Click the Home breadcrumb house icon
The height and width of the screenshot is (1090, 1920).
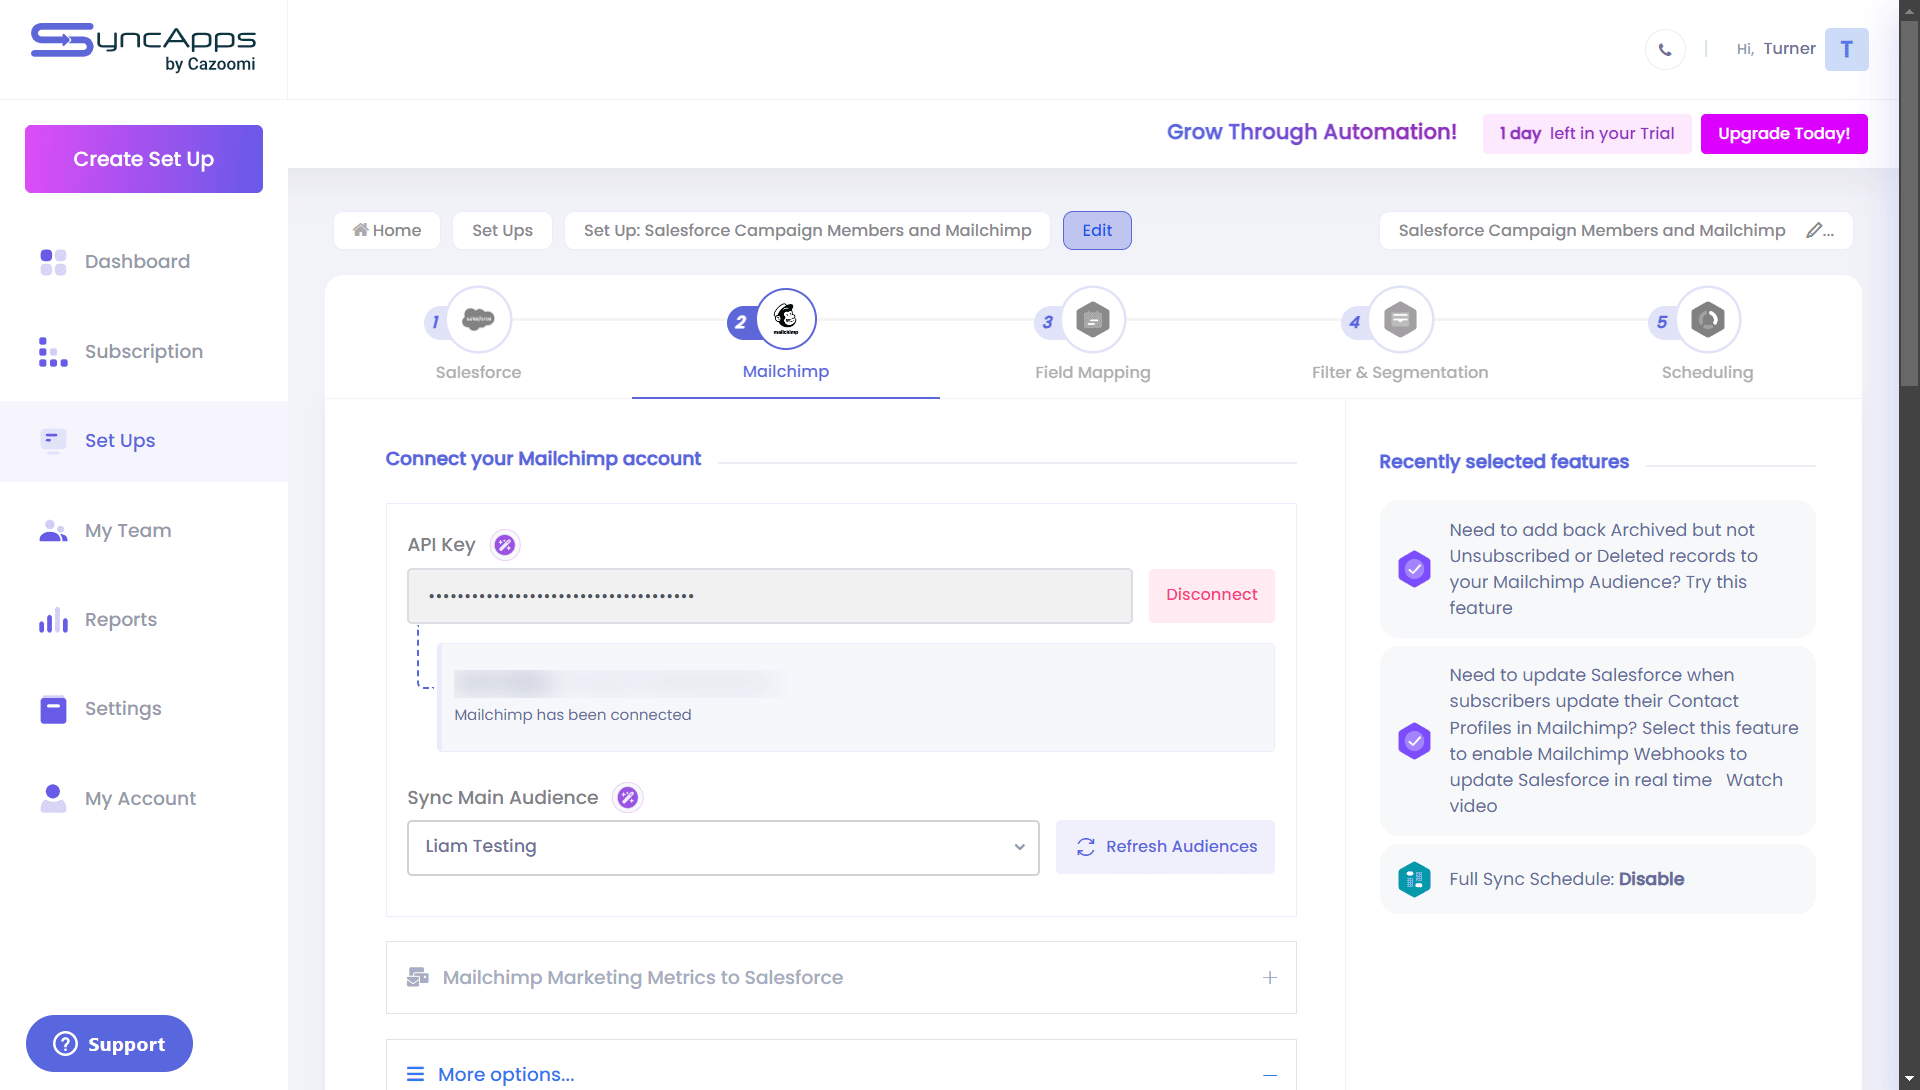click(361, 230)
